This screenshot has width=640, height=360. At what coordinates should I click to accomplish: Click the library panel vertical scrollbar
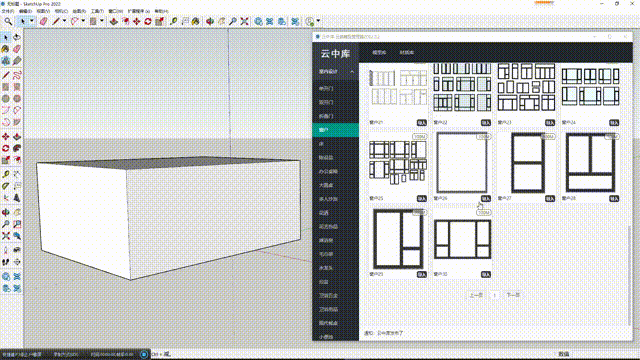coord(631,200)
